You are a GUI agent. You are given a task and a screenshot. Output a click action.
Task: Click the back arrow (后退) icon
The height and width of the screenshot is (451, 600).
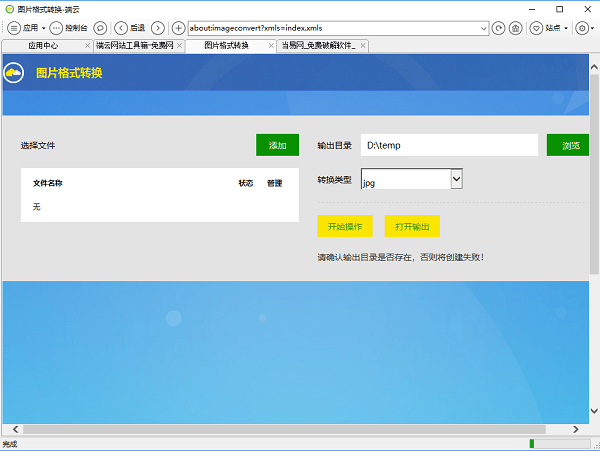[121, 28]
